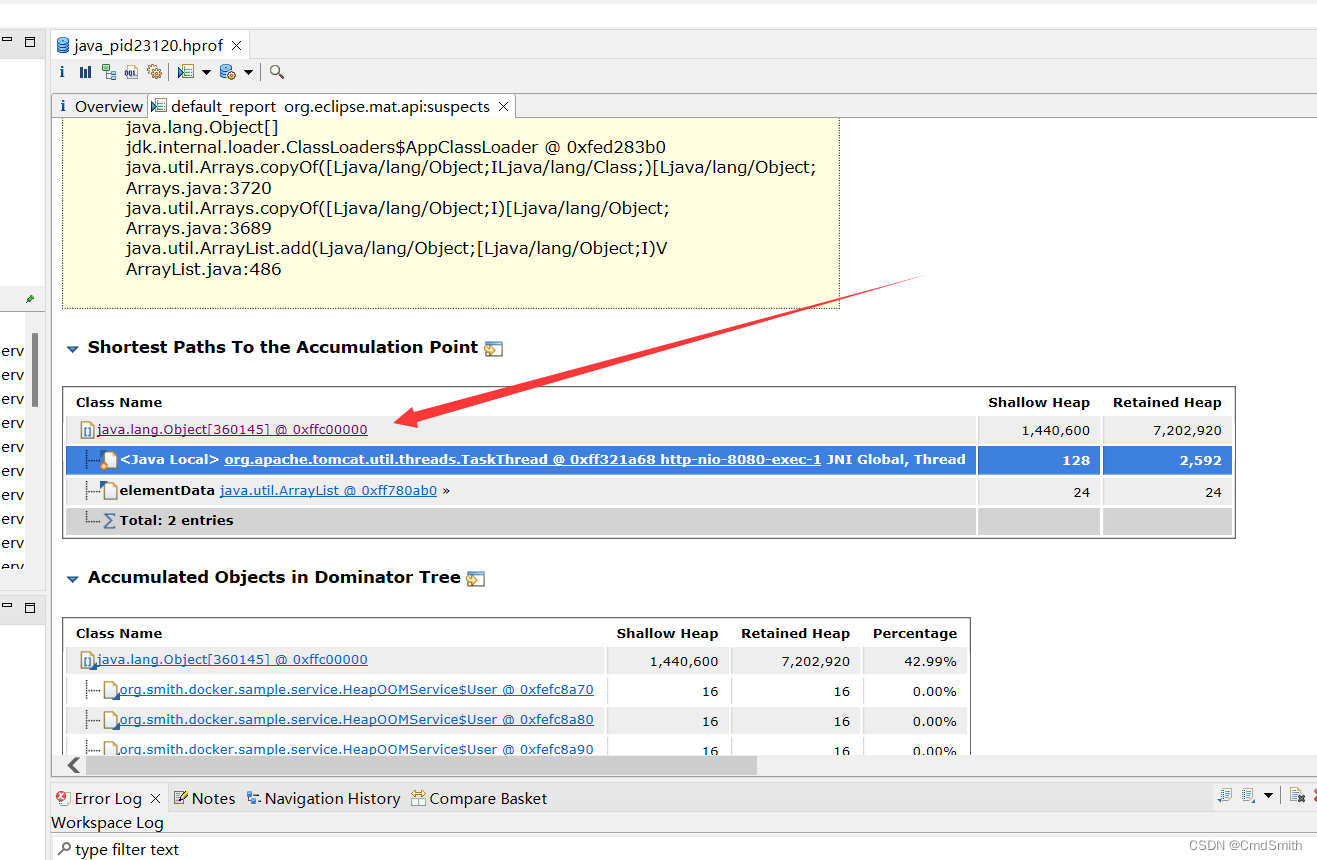Open the TaskThread http-nio-8080-exec-1 link
The height and width of the screenshot is (860, 1317).
(x=522, y=460)
